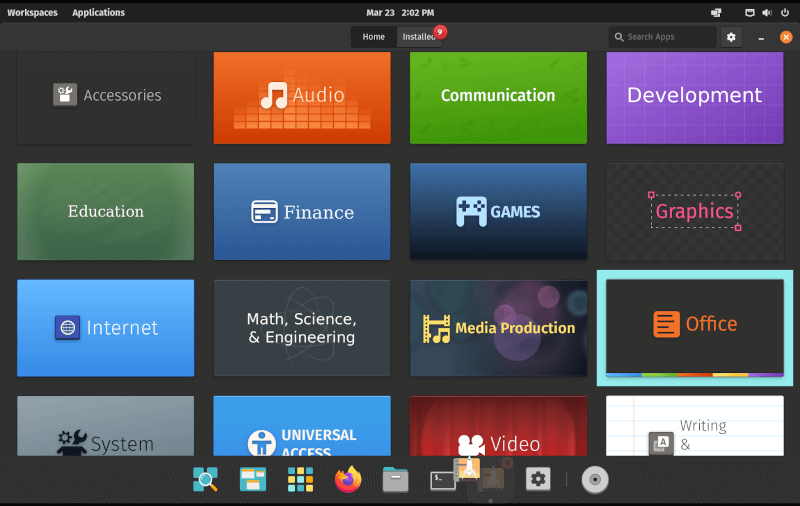Click the Media Production film icon

pyautogui.click(x=436, y=328)
